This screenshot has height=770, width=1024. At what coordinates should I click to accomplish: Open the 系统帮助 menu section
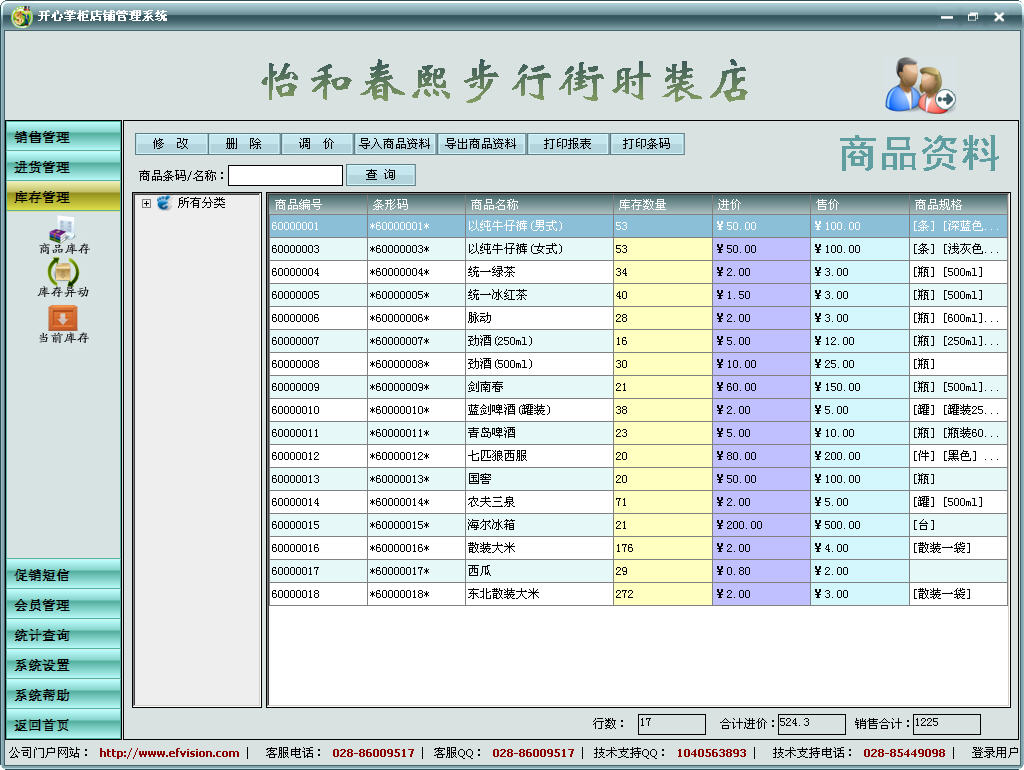click(63, 695)
